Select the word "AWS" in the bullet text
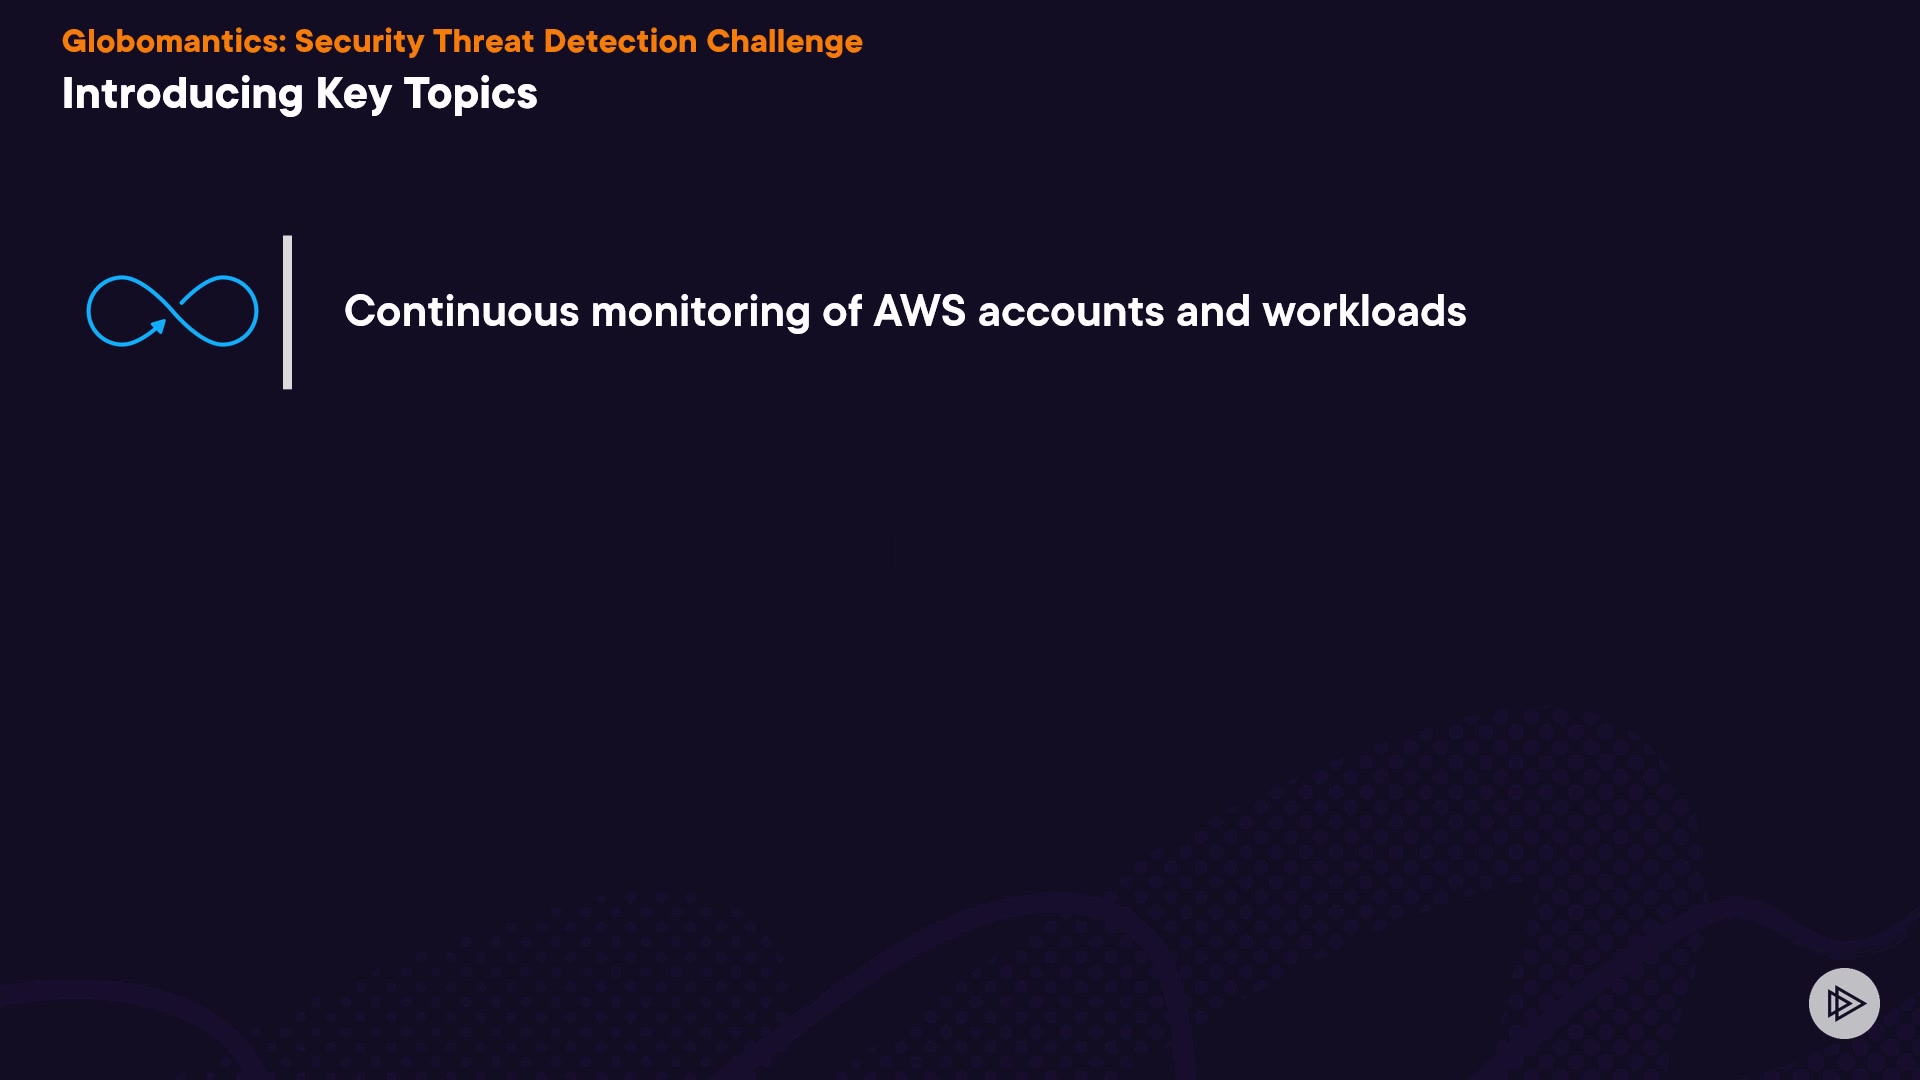This screenshot has height=1080, width=1920. (x=919, y=311)
